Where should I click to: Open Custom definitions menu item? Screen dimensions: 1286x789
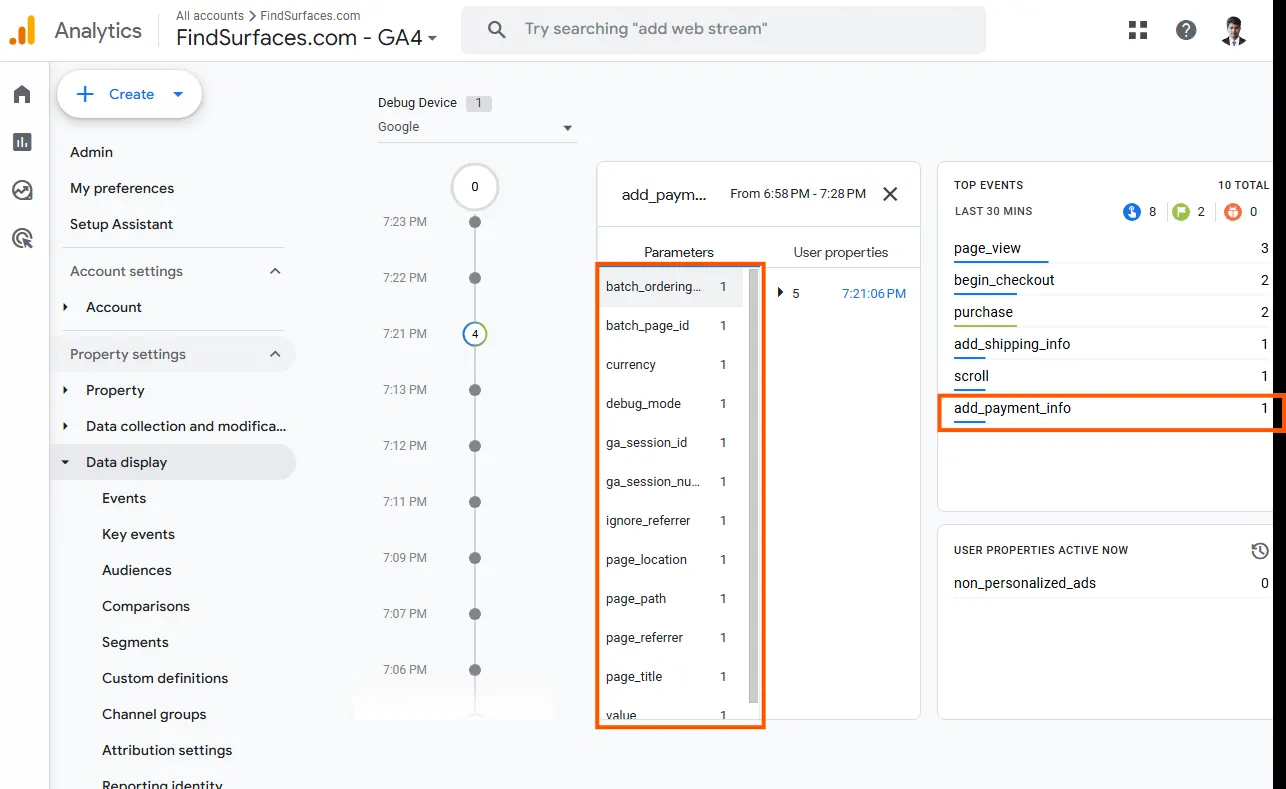[165, 678]
